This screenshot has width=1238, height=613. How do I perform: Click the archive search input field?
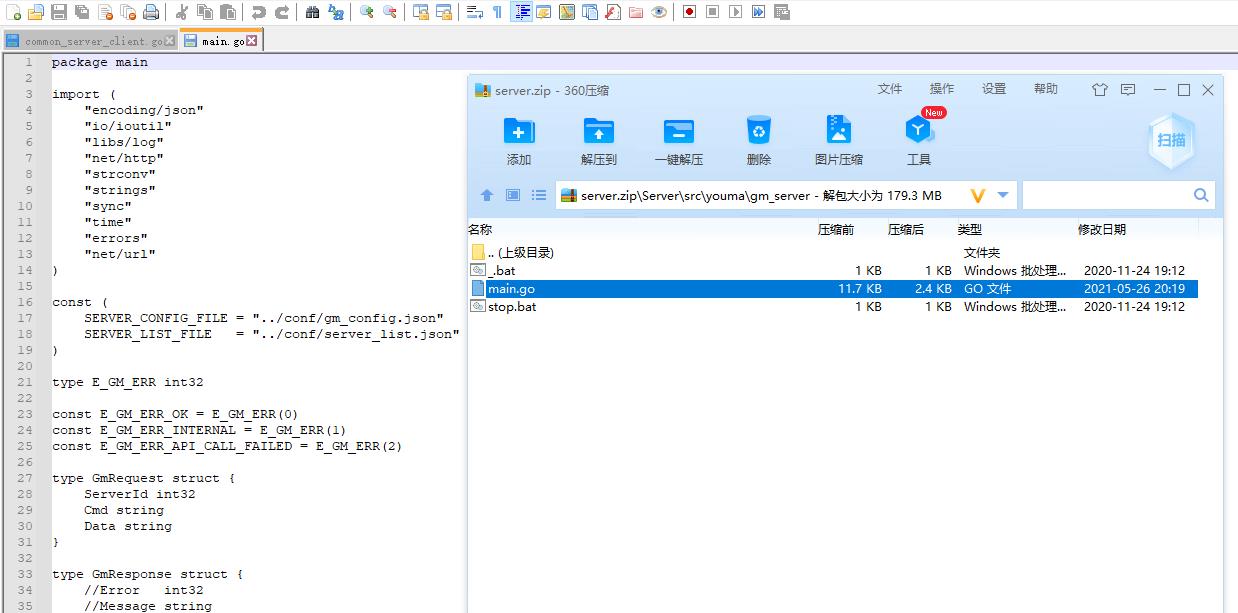pyautogui.click(x=1105, y=195)
